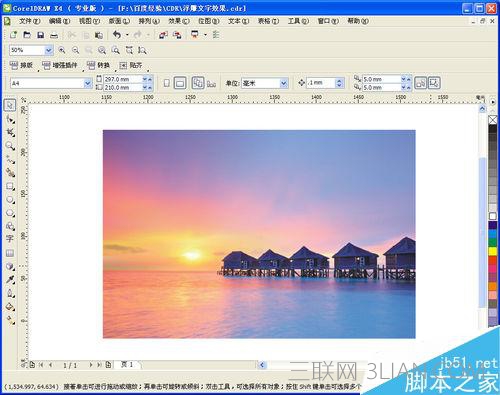This screenshot has height=395, width=500.
Task: Select the Freehand tool in the toolbox
Action: click(x=10, y=159)
